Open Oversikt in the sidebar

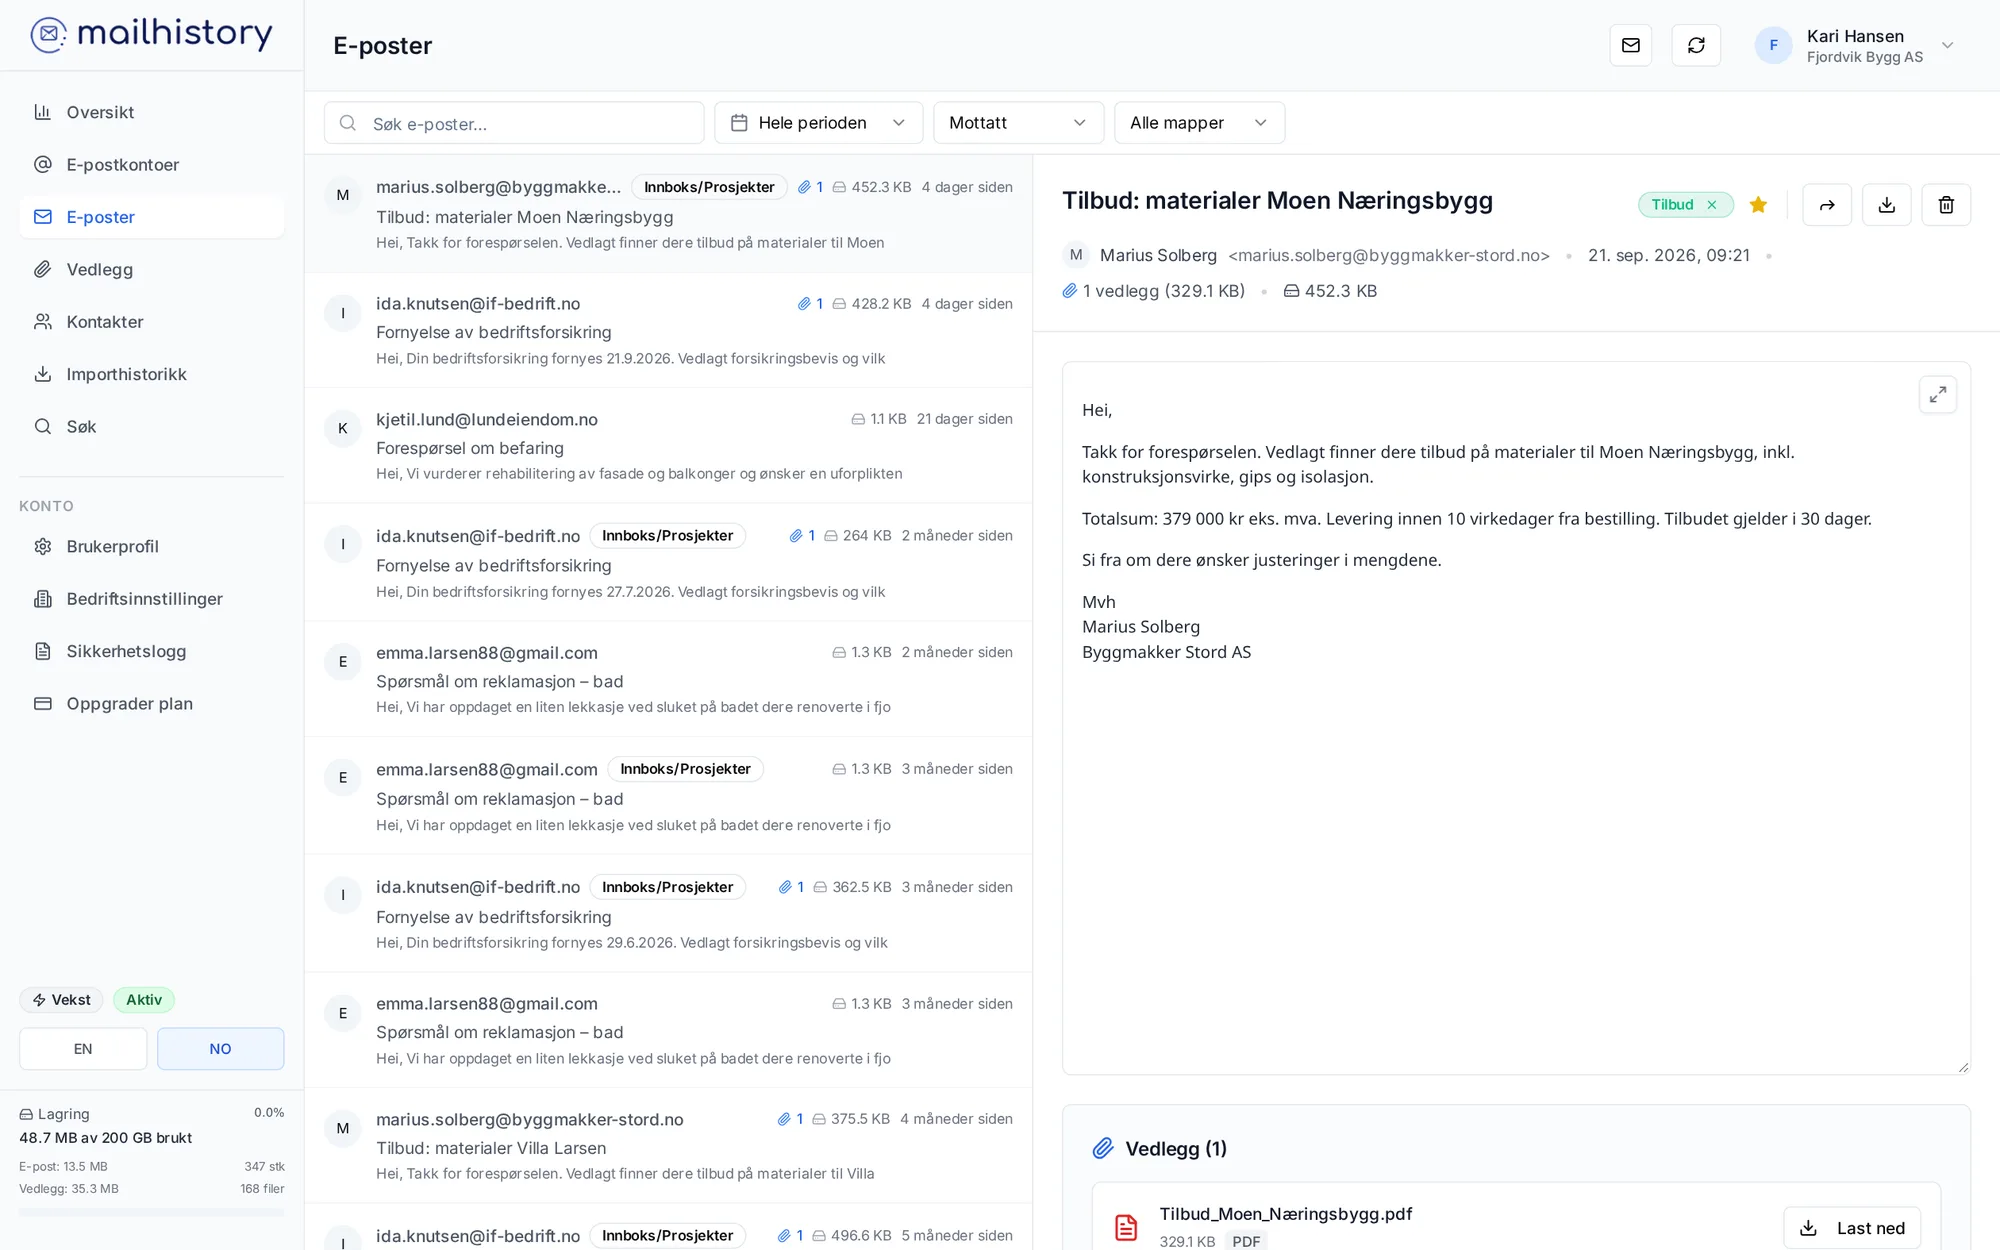coord(152,112)
